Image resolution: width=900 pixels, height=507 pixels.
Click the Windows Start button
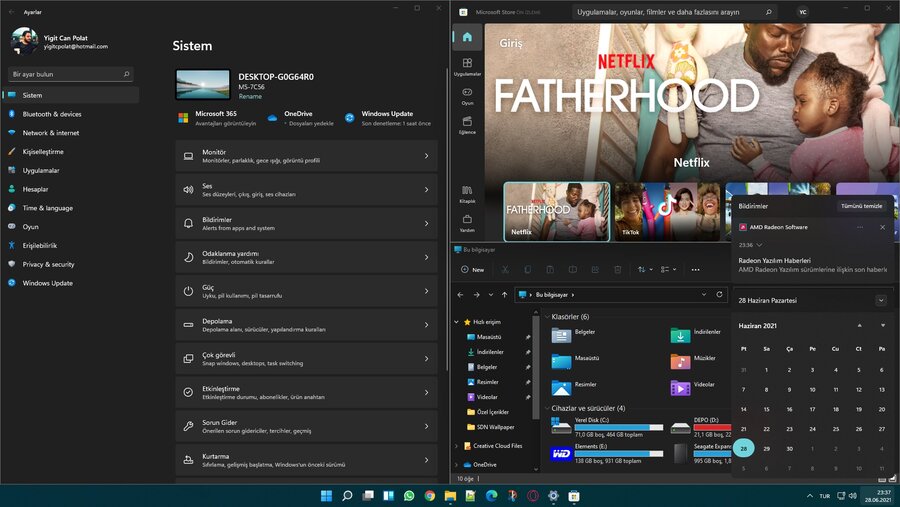[x=326, y=496]
